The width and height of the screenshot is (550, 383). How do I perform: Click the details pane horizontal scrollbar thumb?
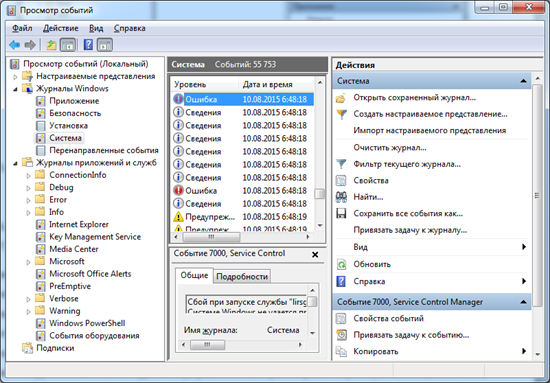207,345
